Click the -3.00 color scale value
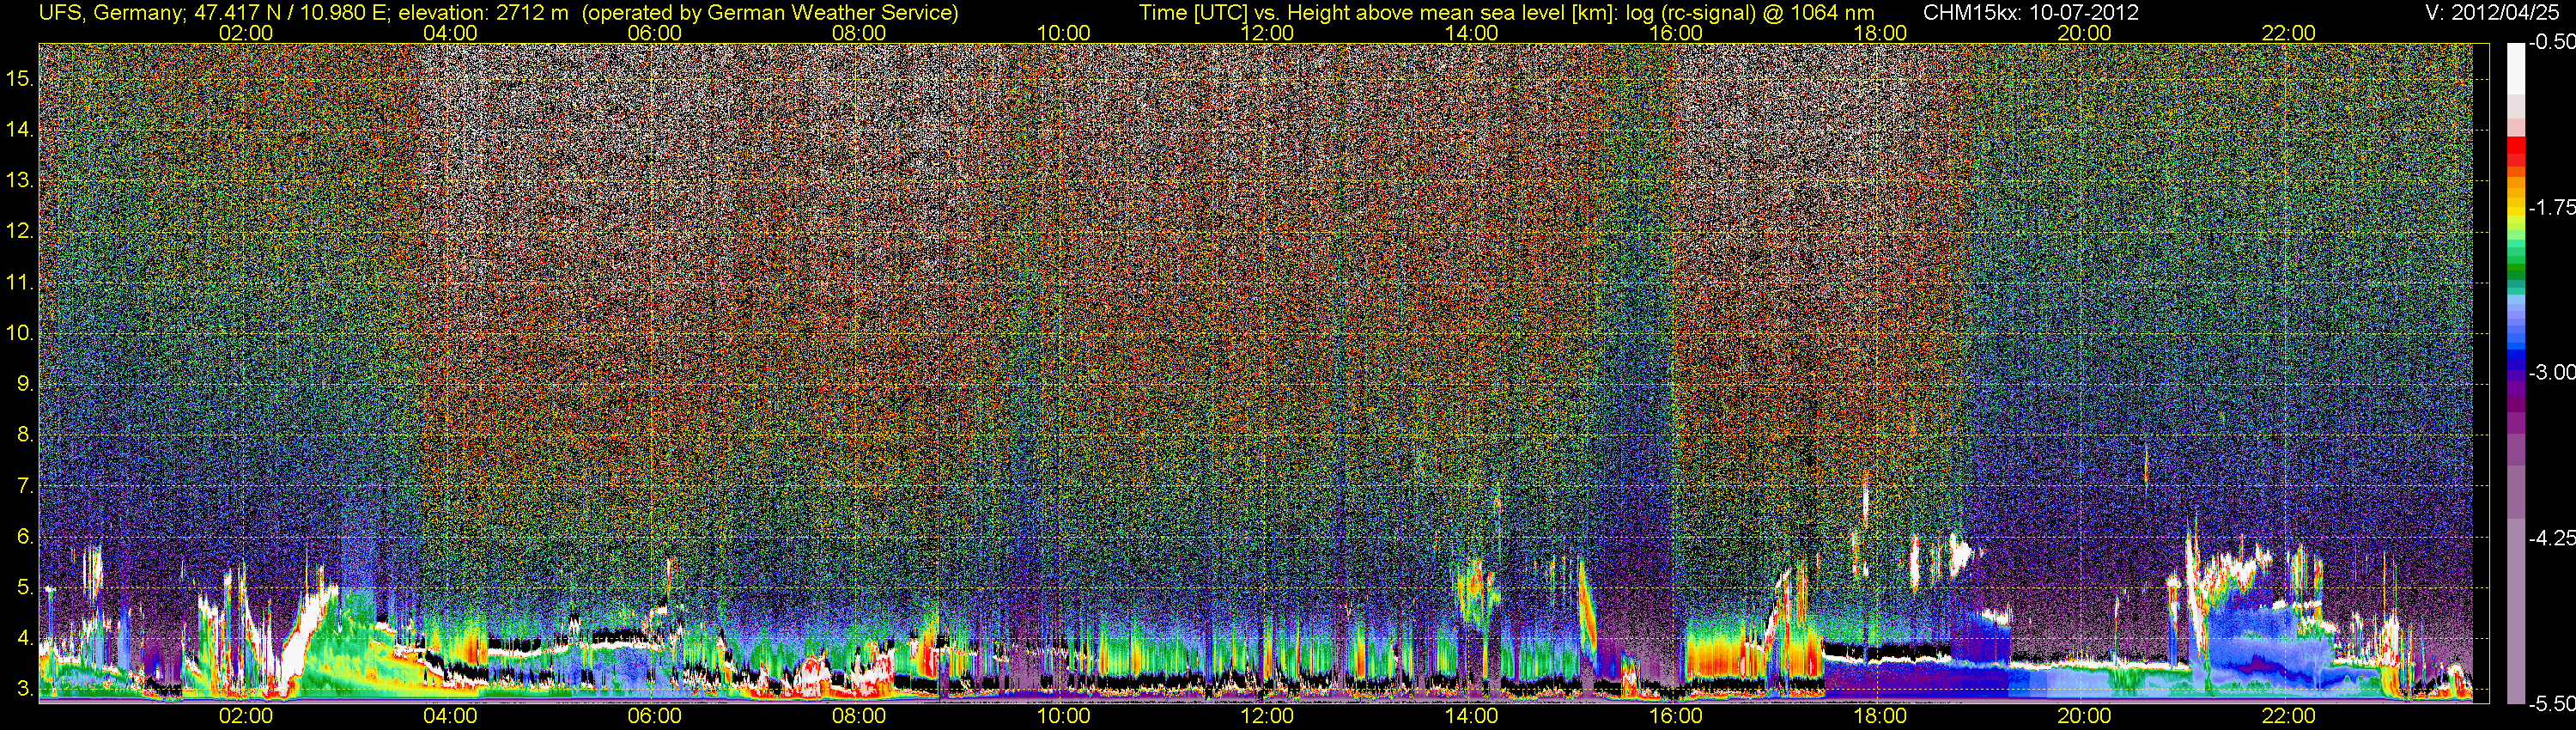 (x=2551, y=373)
